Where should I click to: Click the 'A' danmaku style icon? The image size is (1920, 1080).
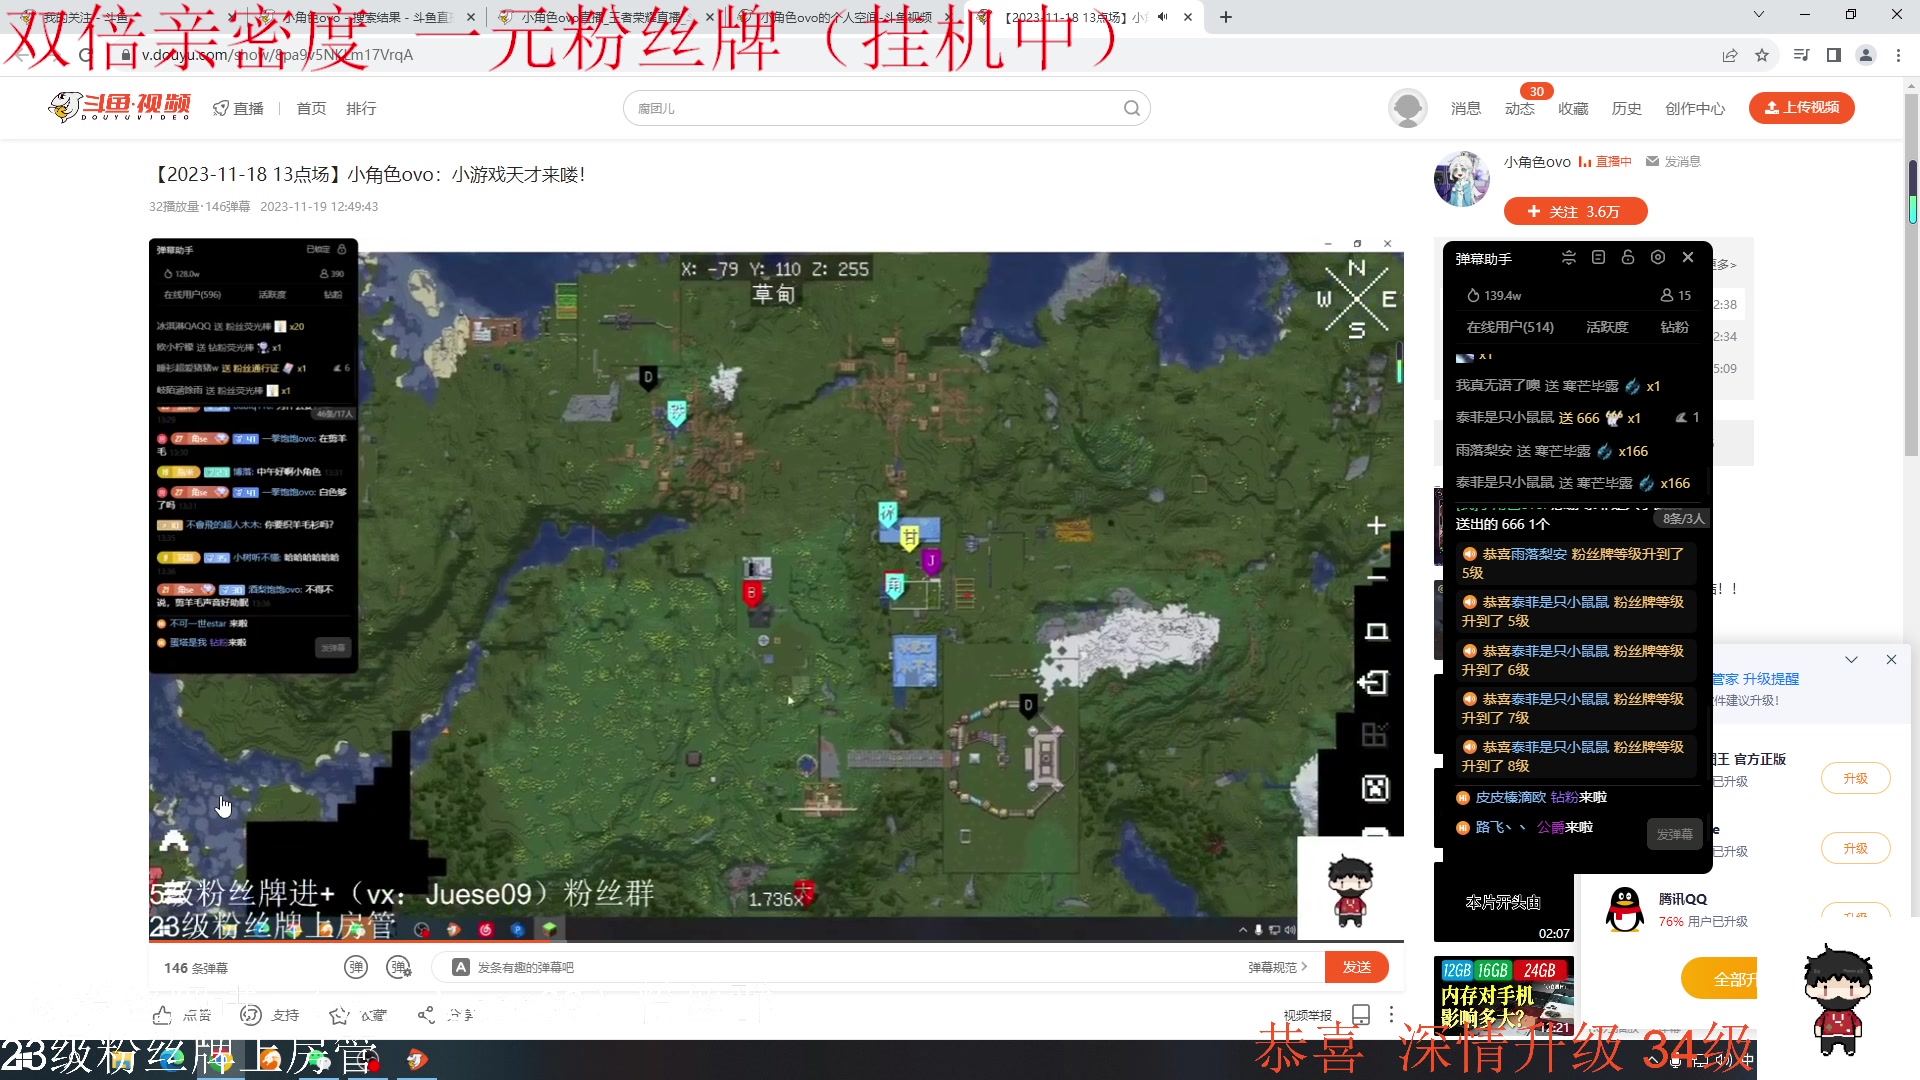pyautogui.click(x=461, y=966)
